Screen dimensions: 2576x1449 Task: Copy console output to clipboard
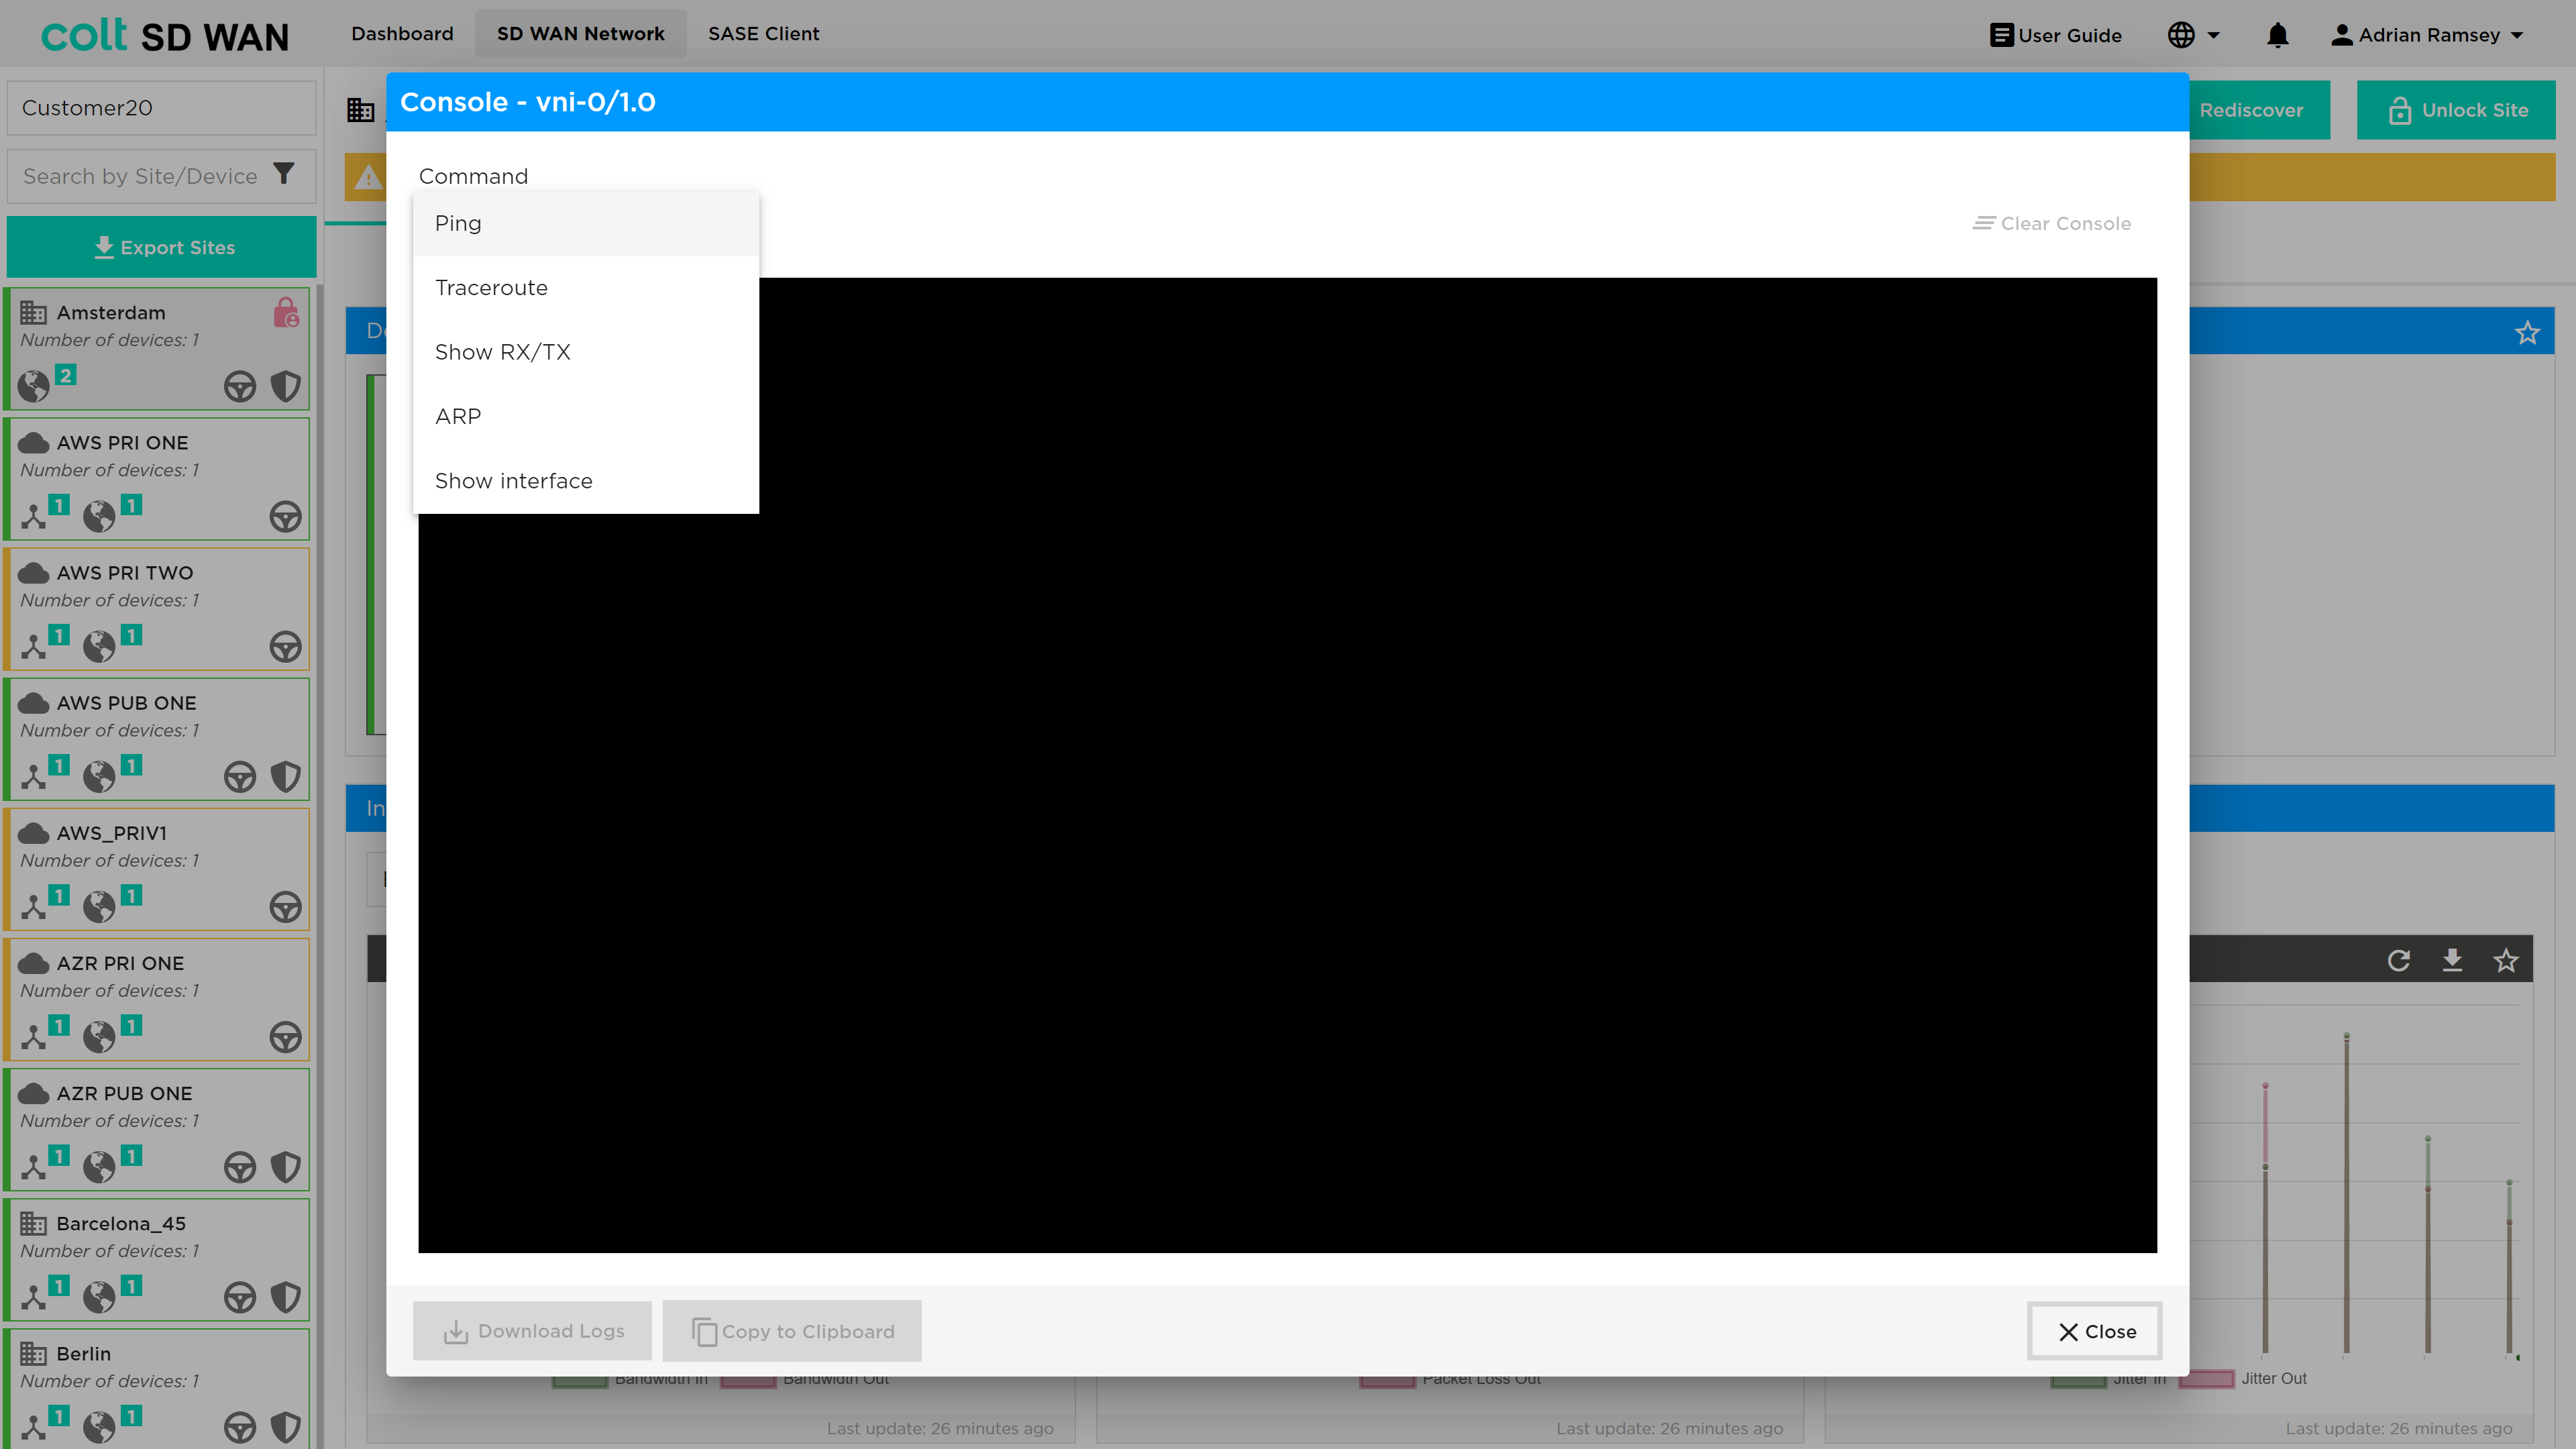coord(792,1331)
